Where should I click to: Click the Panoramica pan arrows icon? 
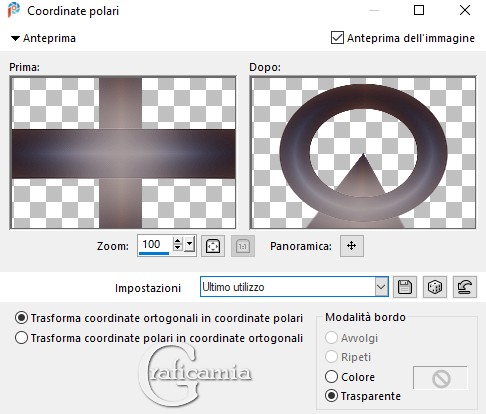352,246
